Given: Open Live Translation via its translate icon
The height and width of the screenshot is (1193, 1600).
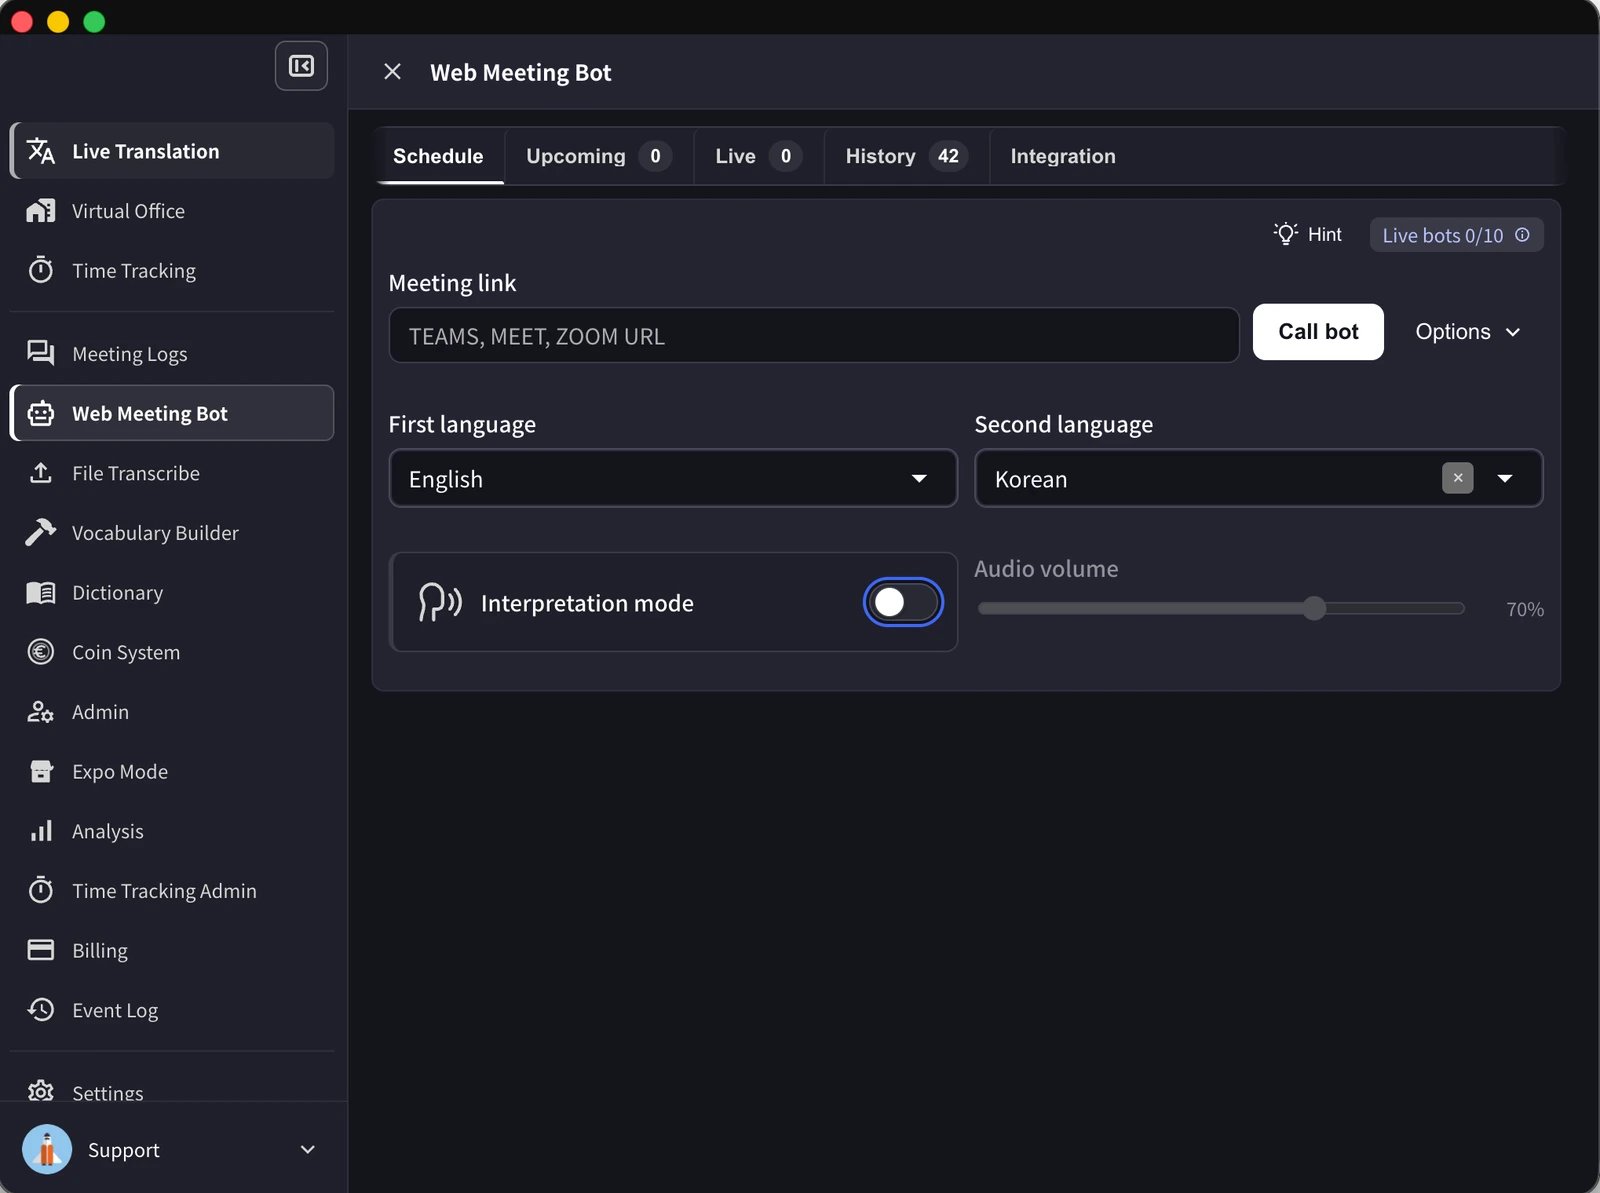Looking at the screenshot, I should coord(41,151).
